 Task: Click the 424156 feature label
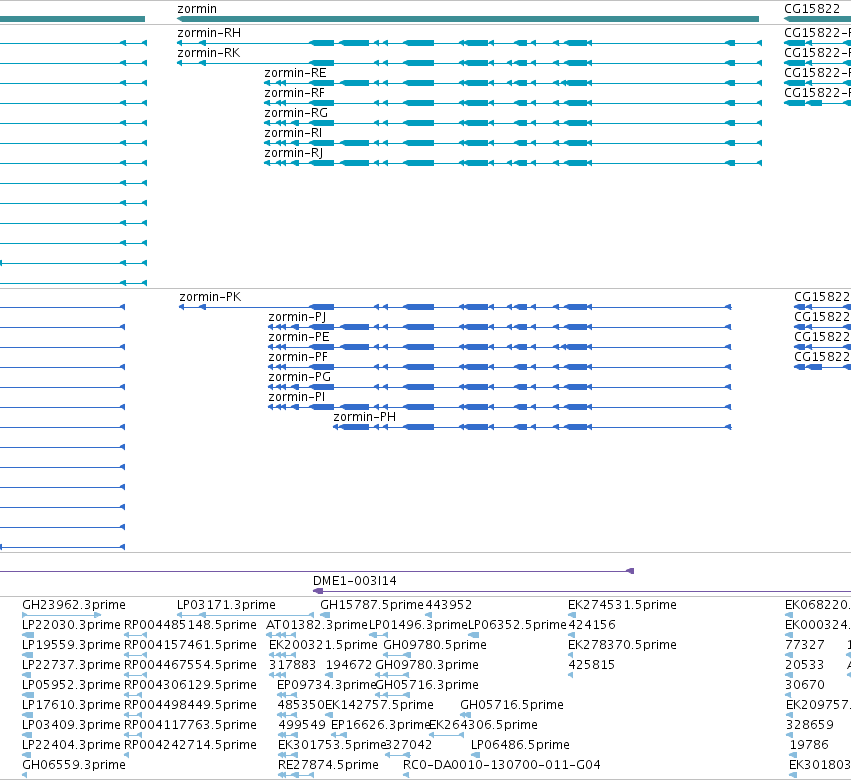point(592,625)
